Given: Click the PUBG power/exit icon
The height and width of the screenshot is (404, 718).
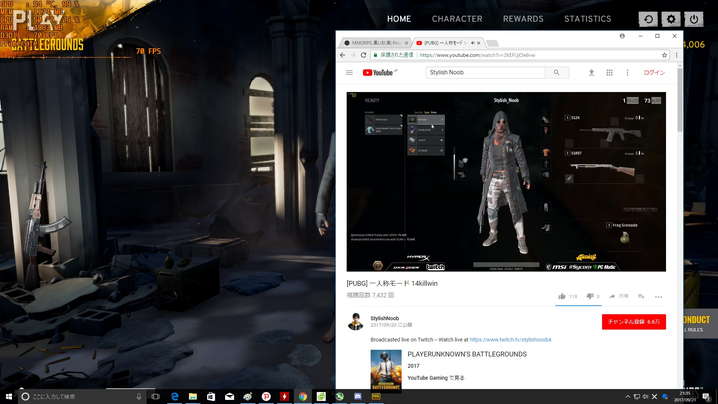Looking at the screenshot, I should [x=694, y=19].
